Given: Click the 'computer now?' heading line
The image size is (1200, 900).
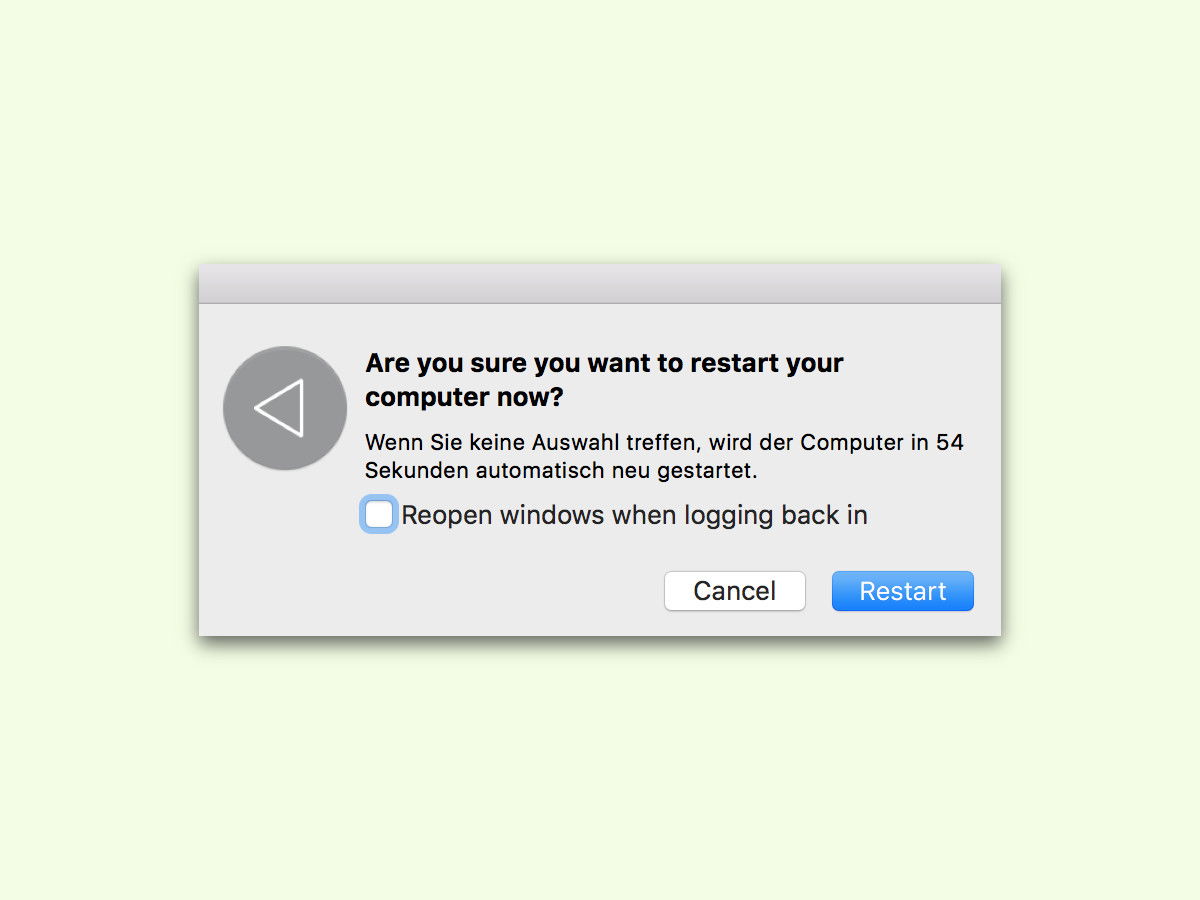Looking at the screenshot, I should (x=464, y=397).
